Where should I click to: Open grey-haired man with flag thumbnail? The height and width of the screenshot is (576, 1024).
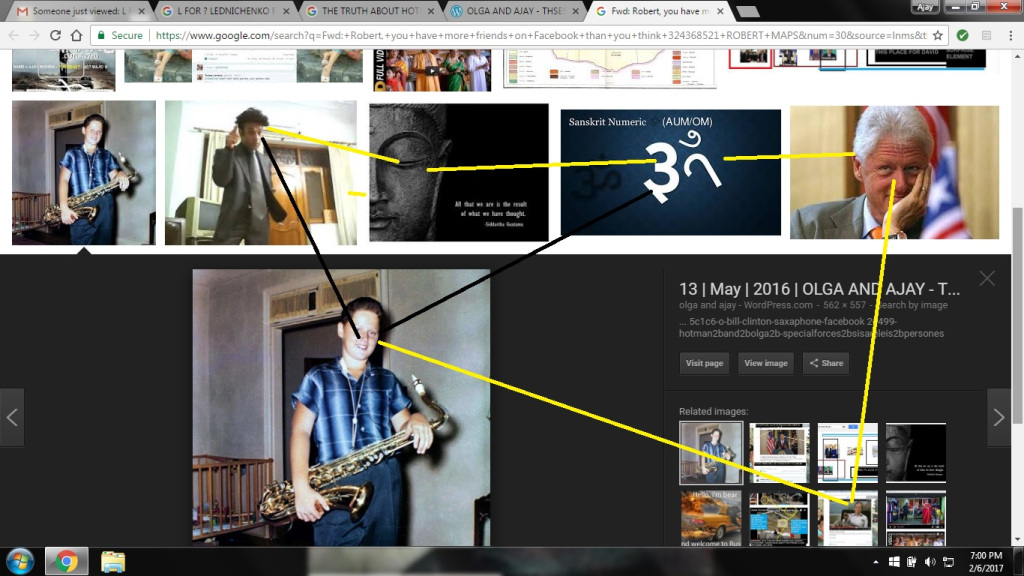coord(894,172)
